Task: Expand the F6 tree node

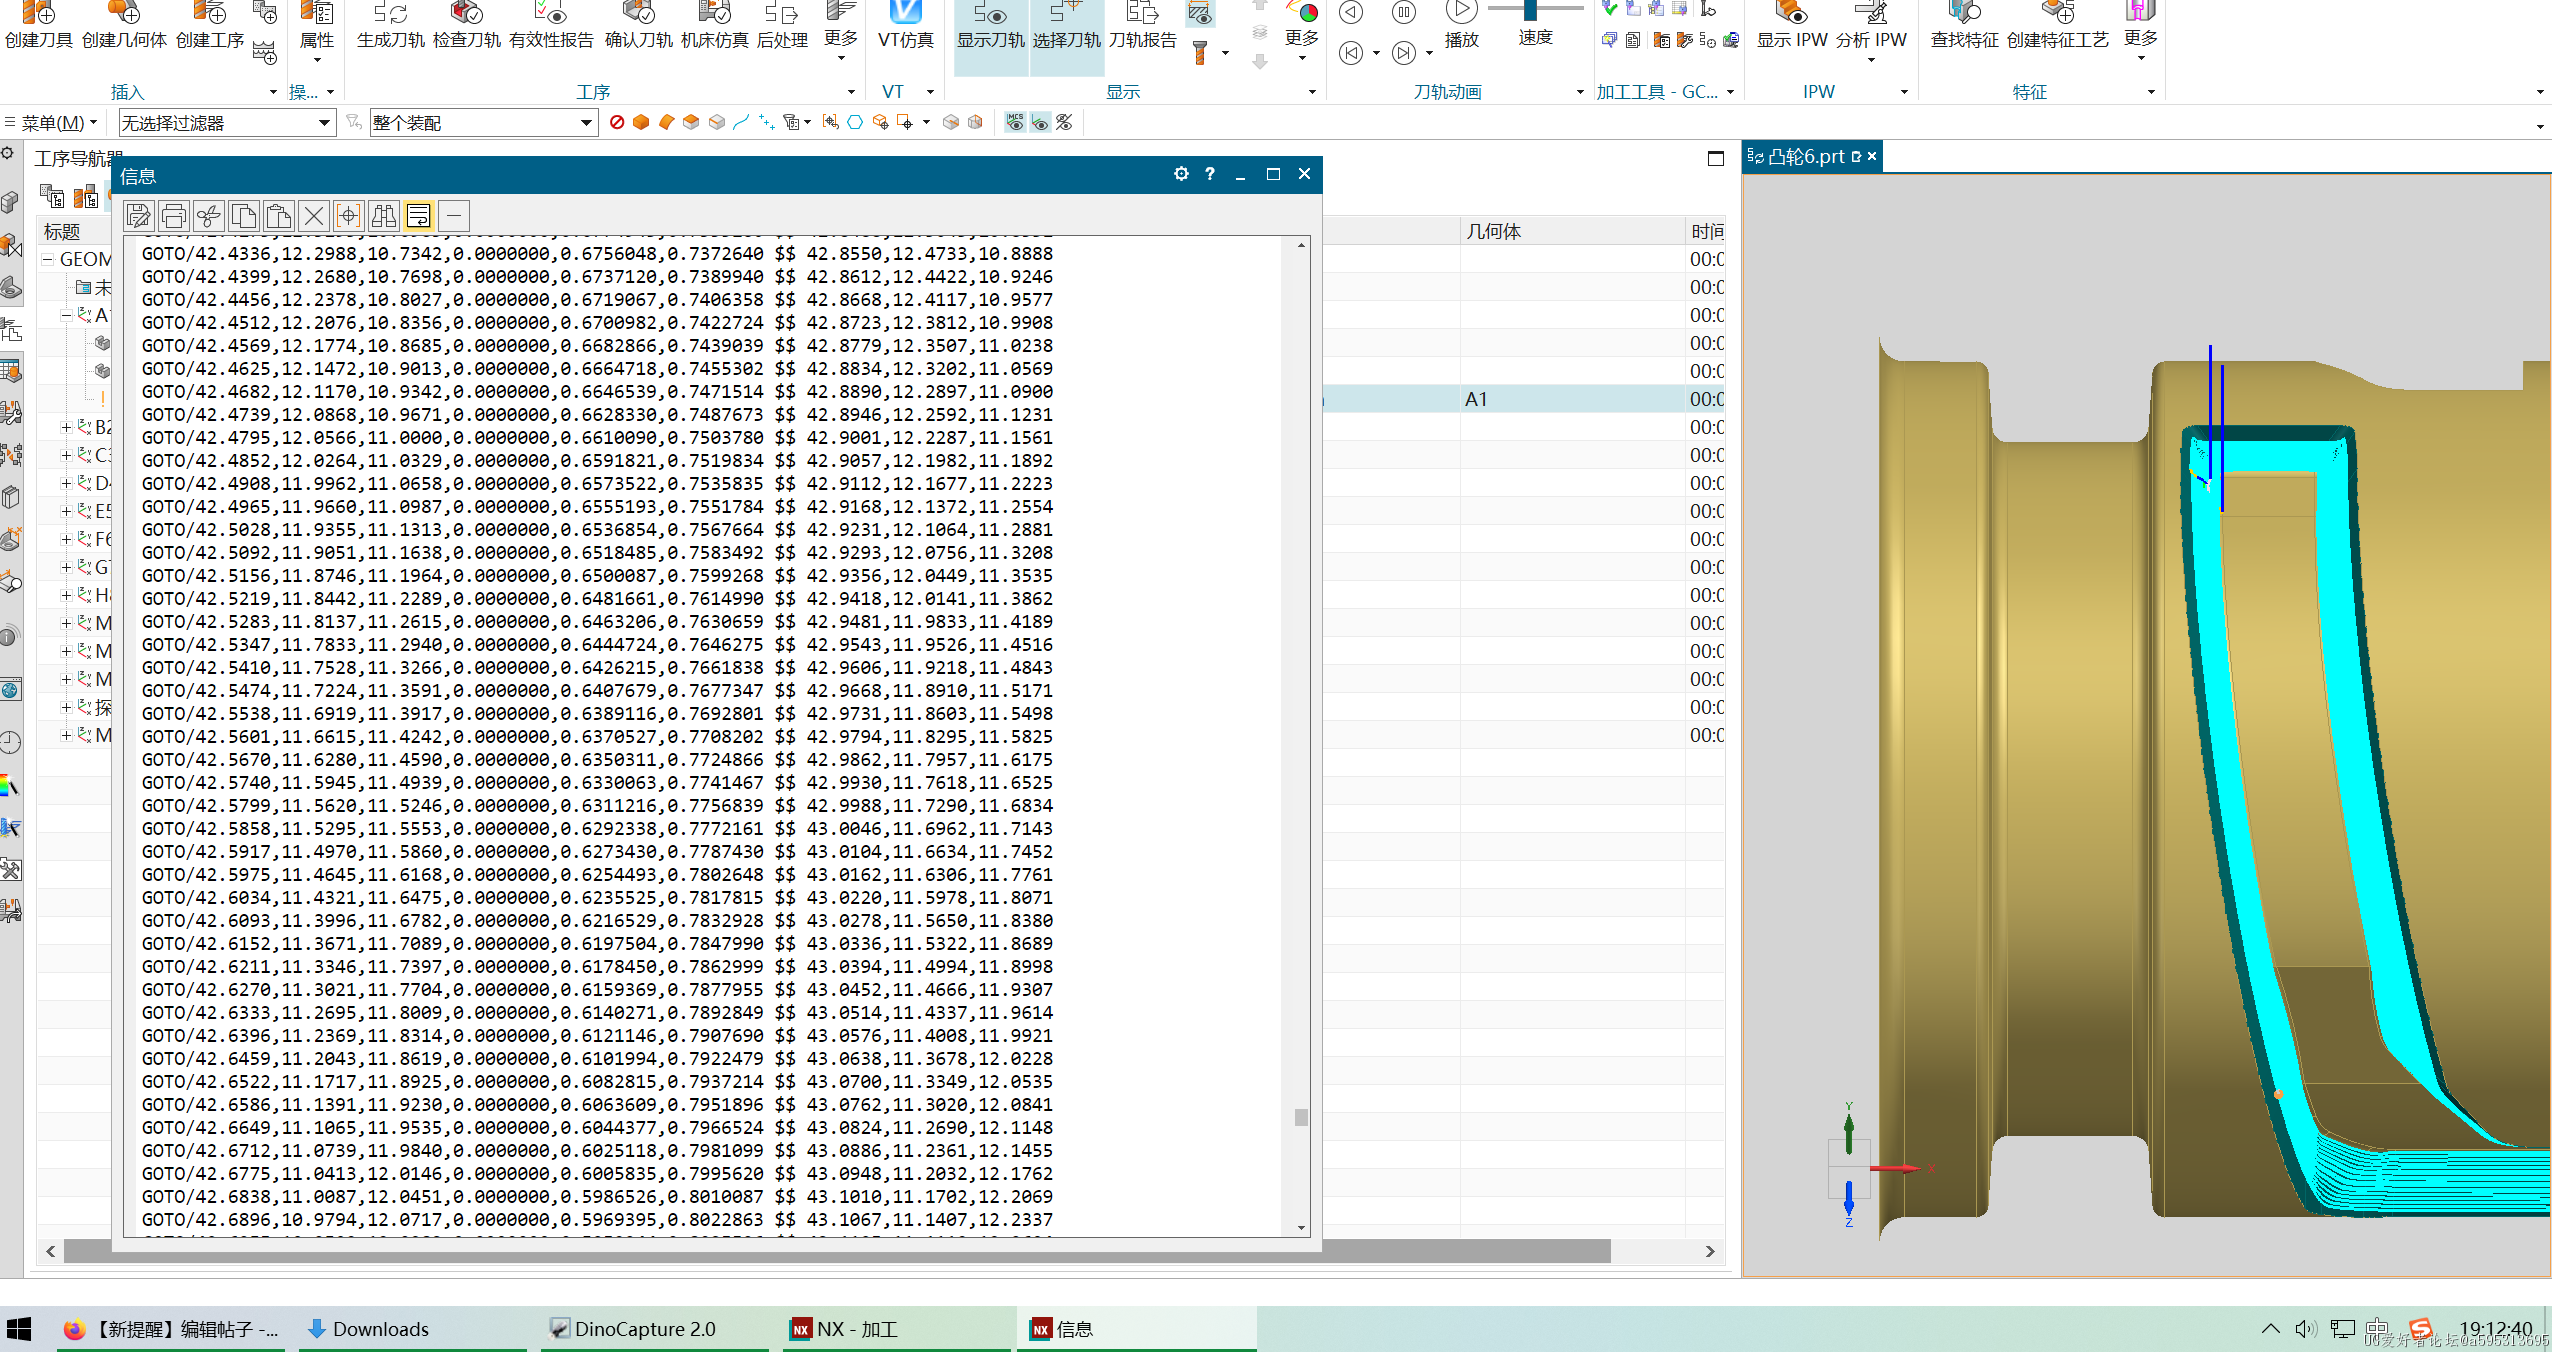Action: (x=67, y=539)
